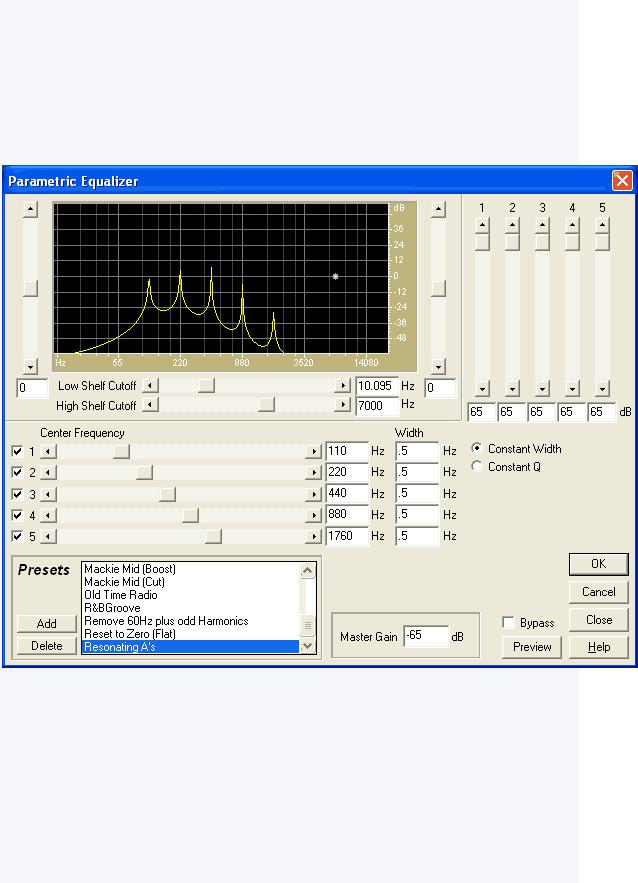The image size is (638, 883).
Task: Click band 3 center frequency slider thumb
Action: click(x=167, y=494)
